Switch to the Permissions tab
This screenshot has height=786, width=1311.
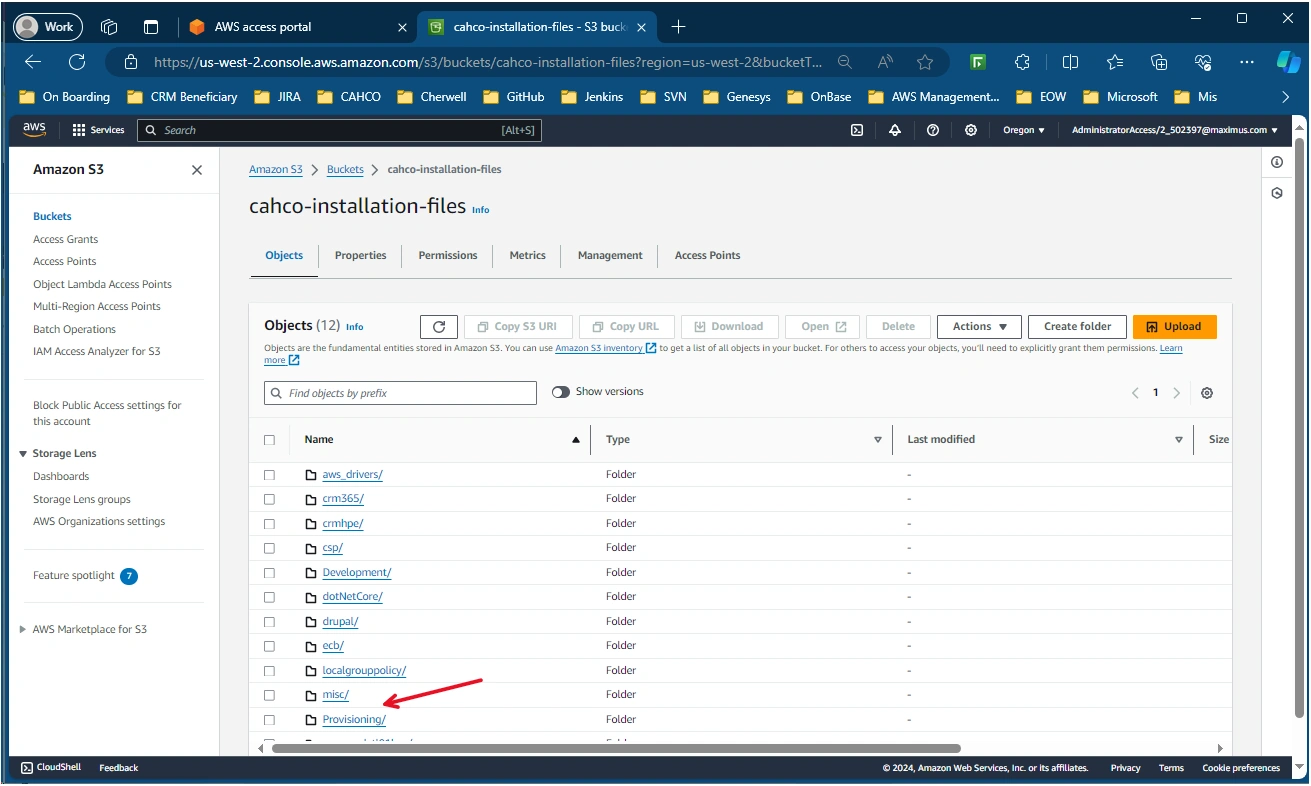(x=448, y=256)
